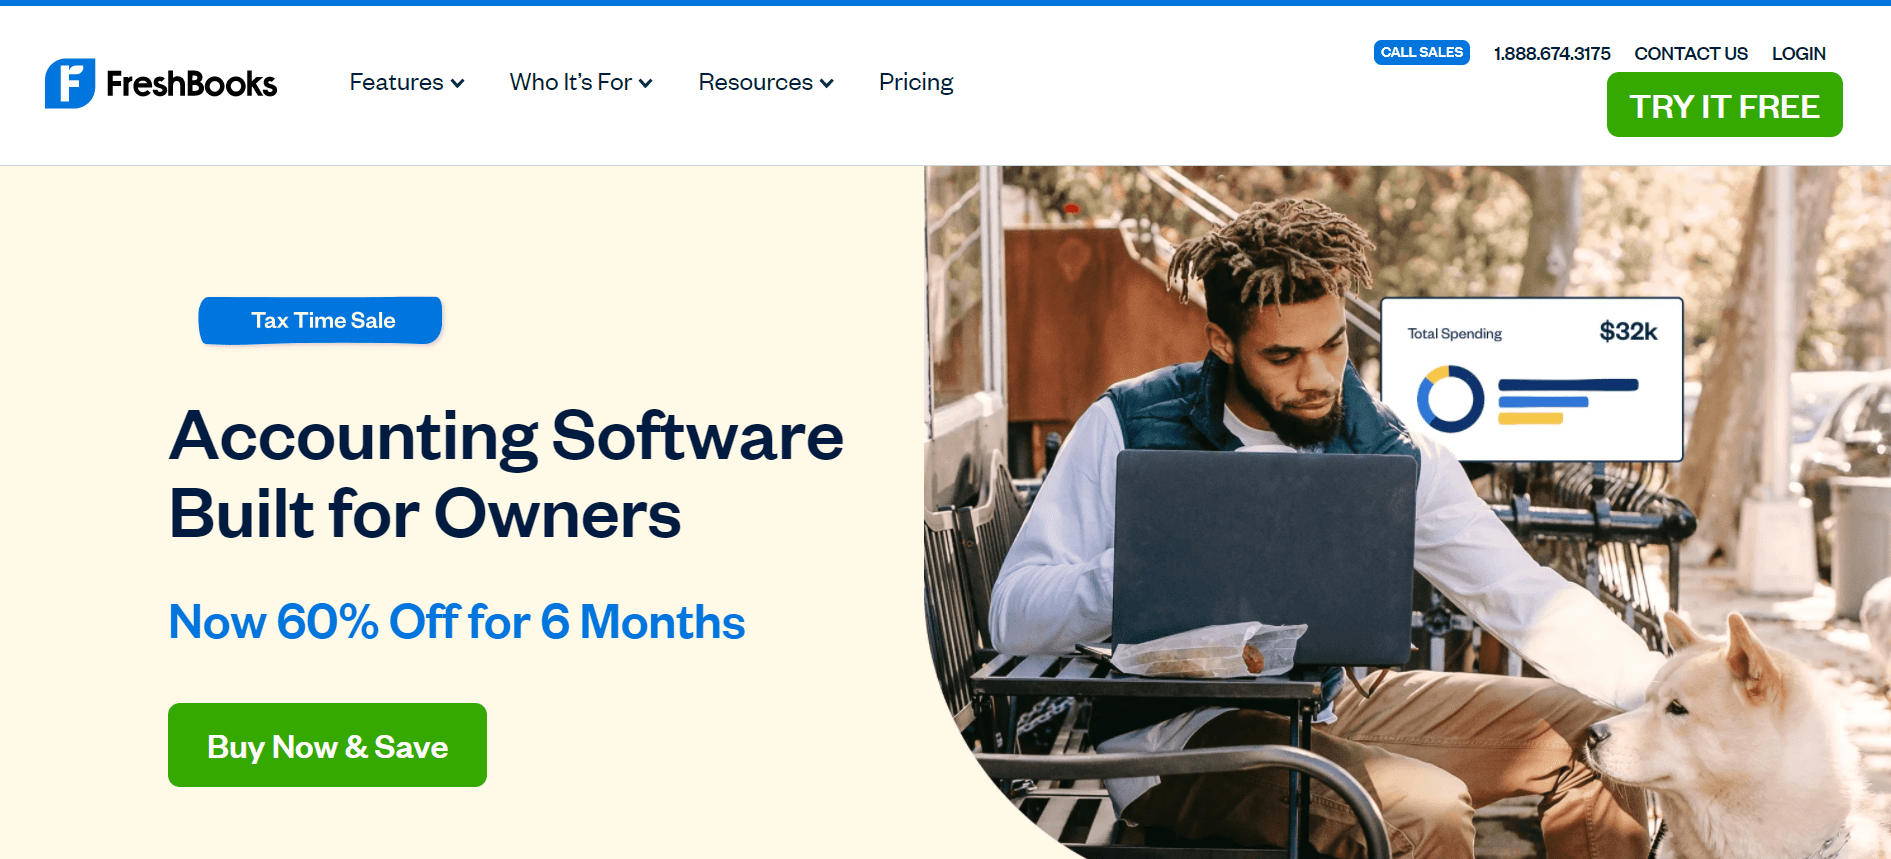Image resolution: width=1891 pixels, height=859 pixels.
Task: Click the 1.888.674.3175 phone number
Action: (1552, 54)
